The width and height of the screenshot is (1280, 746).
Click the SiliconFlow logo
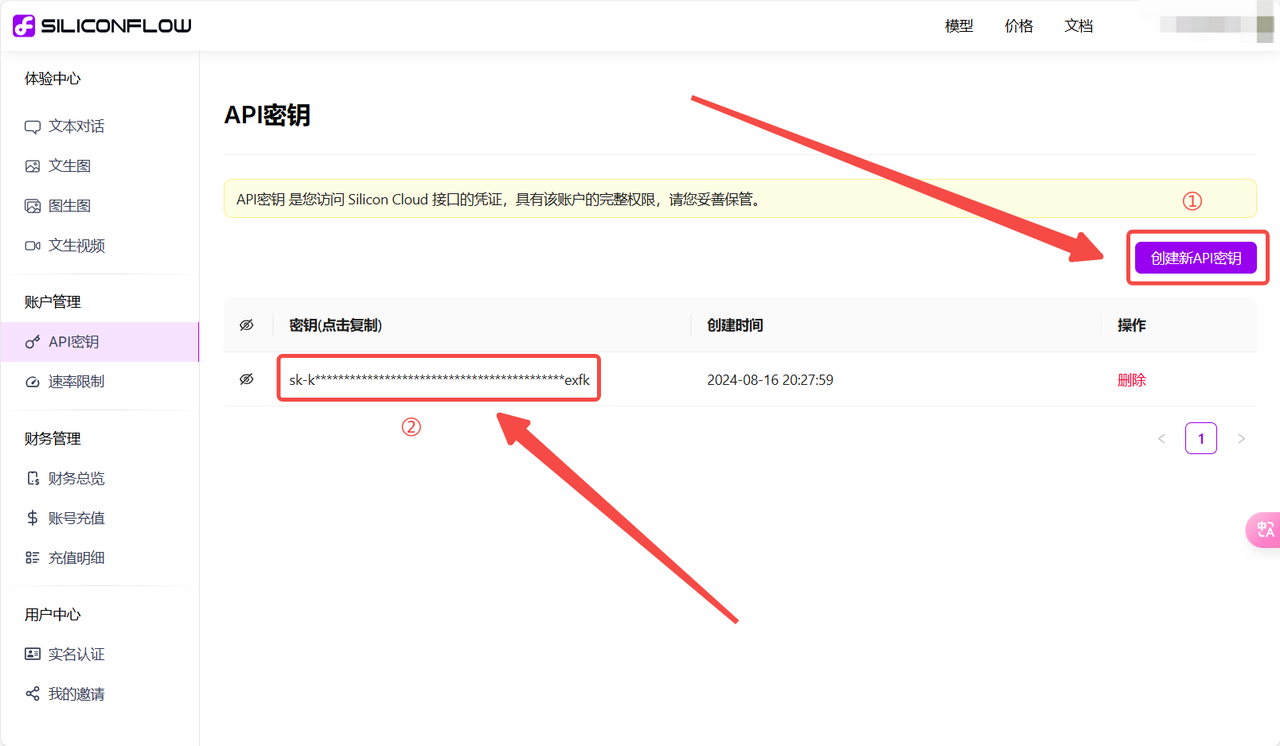click(x=102, y=26)
